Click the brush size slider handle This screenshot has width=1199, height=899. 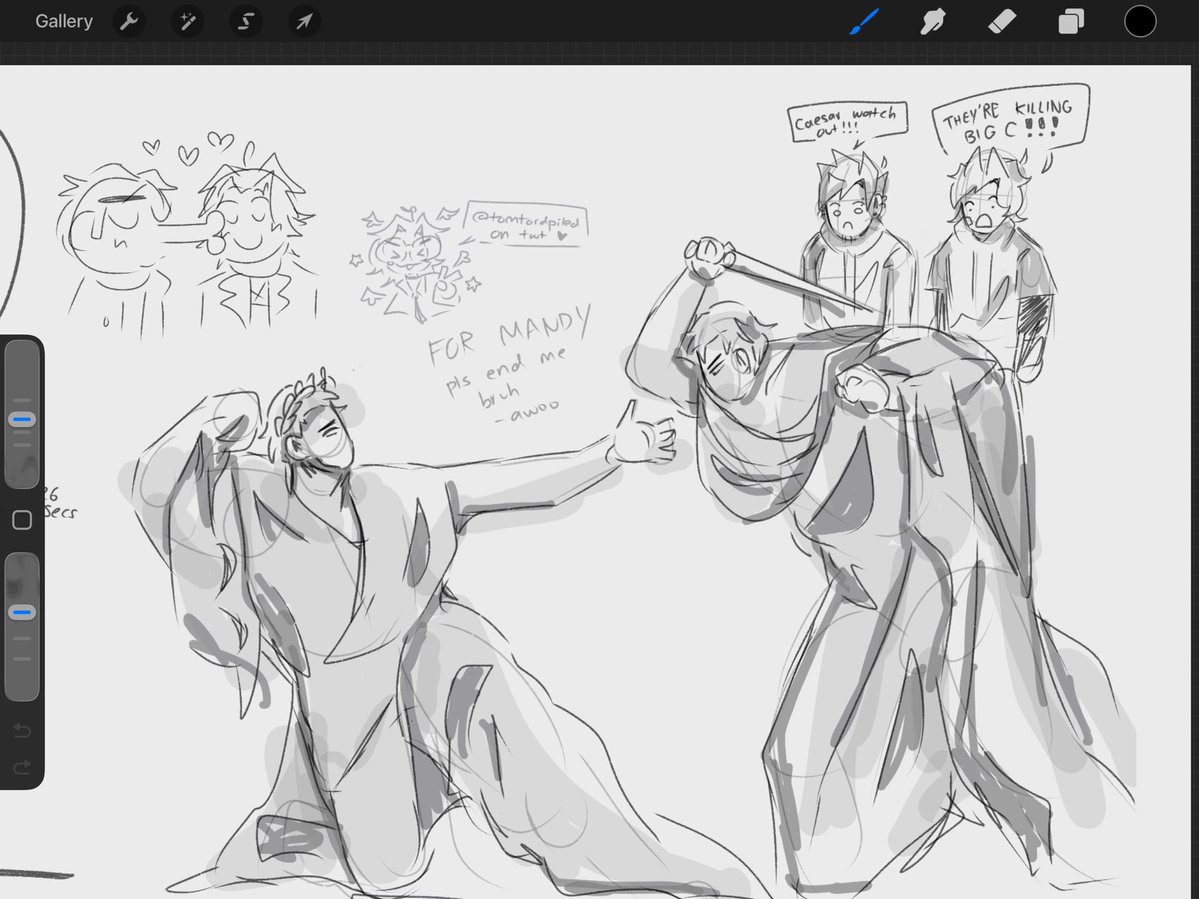pos(22,420)
